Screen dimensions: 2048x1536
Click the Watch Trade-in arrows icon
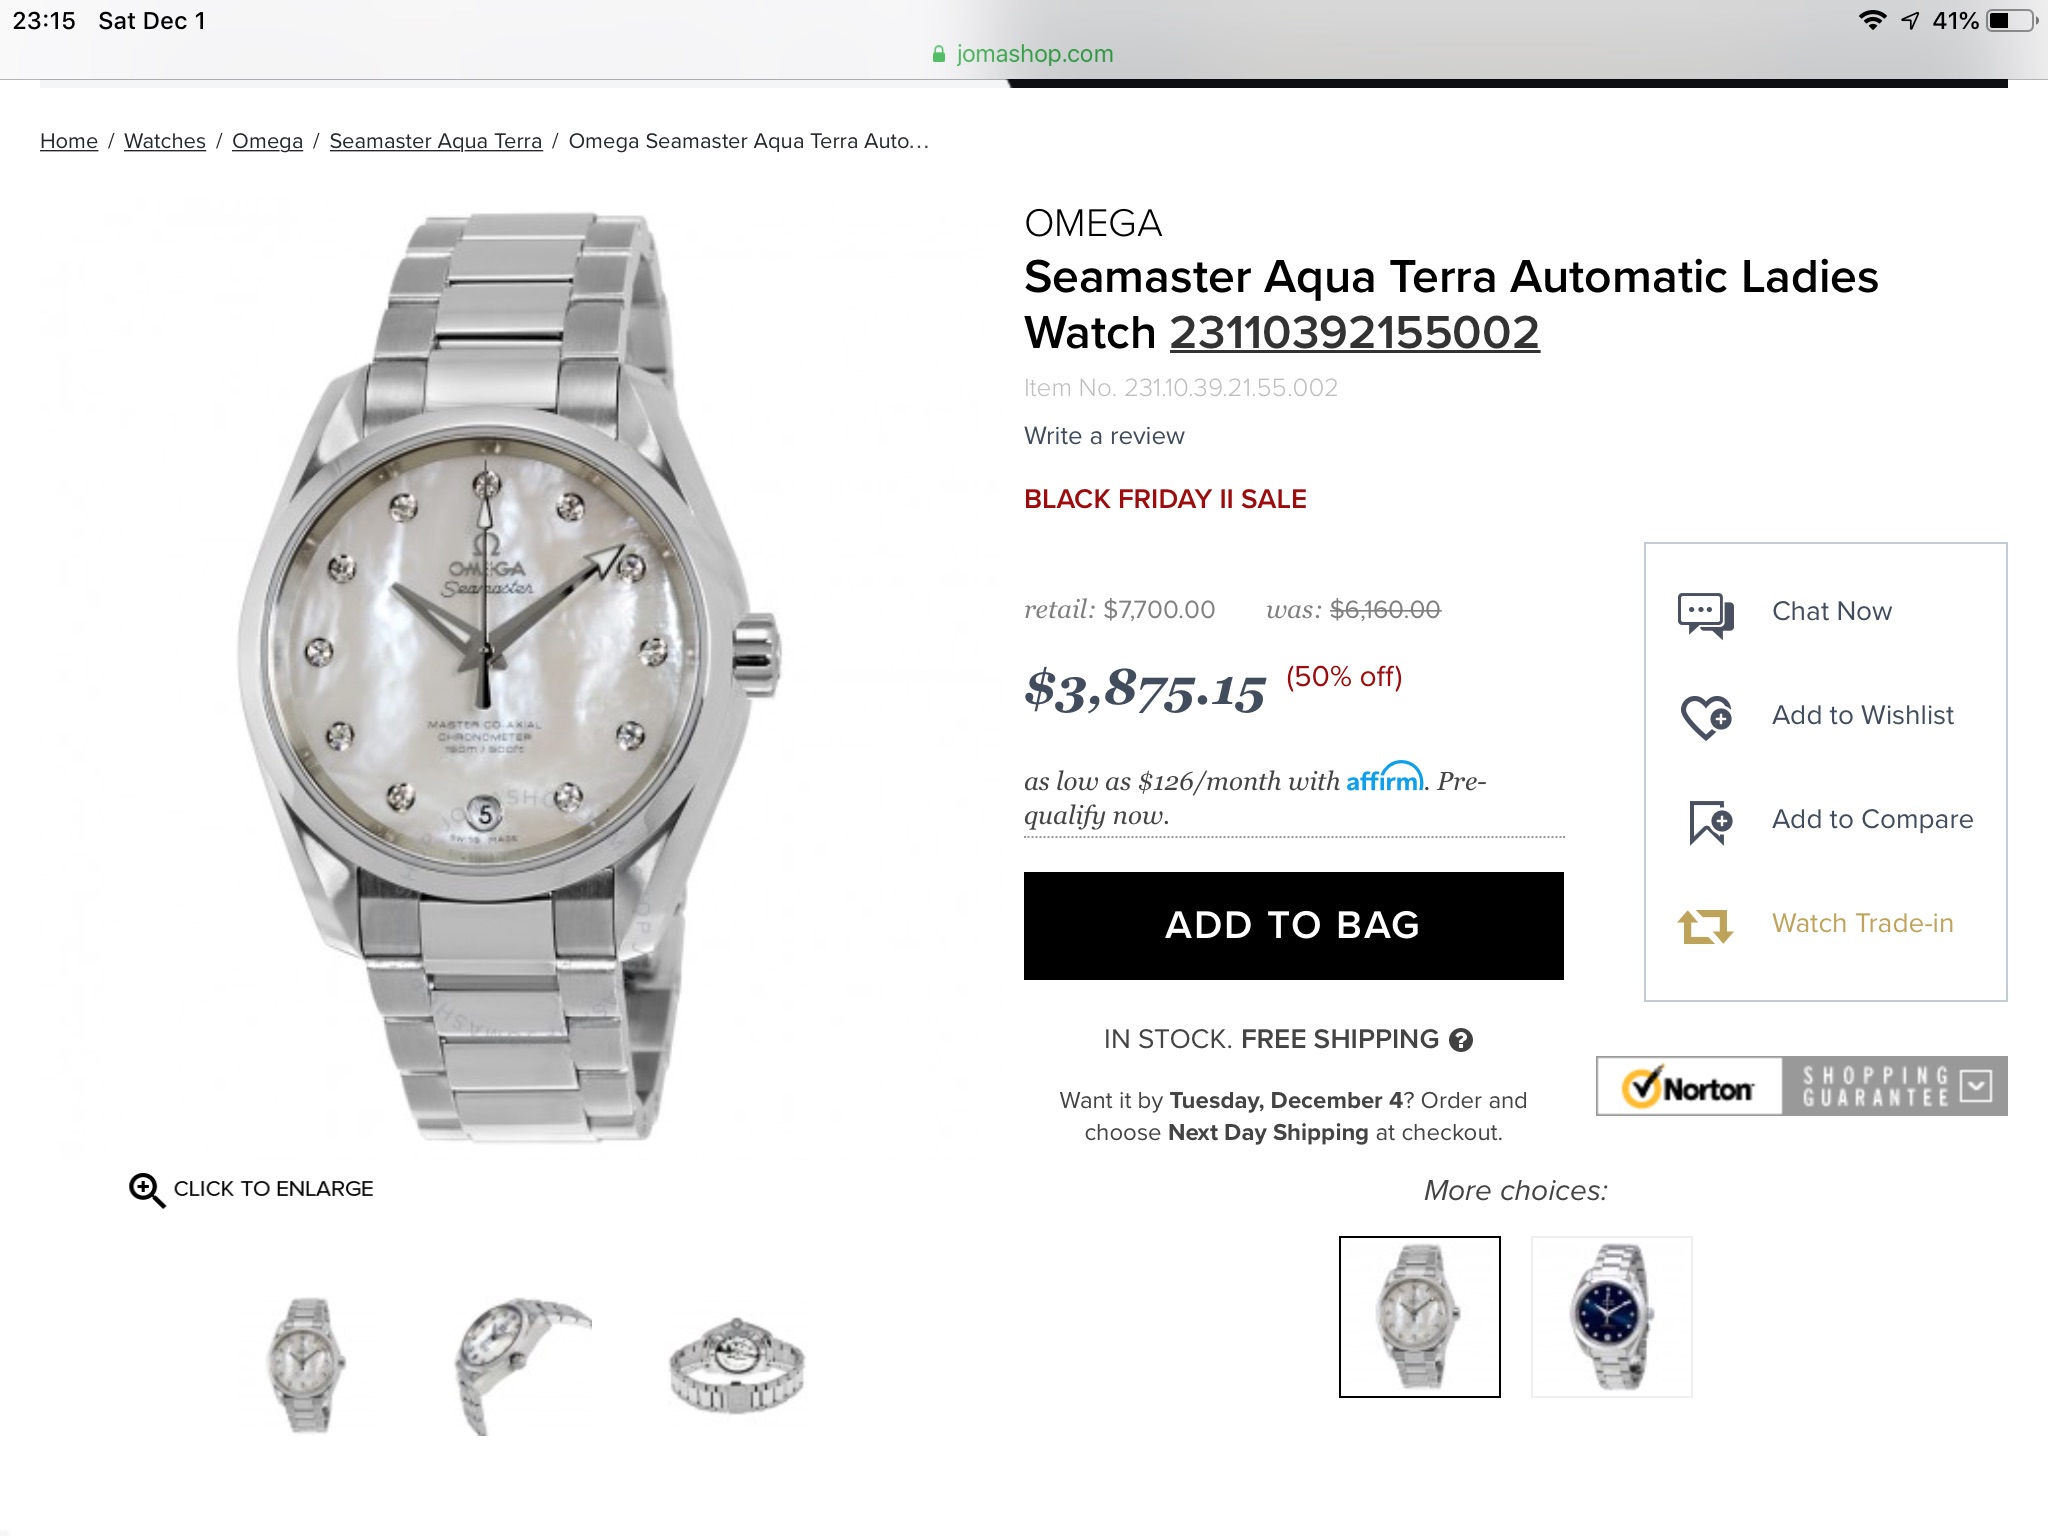tap(1705, 925)
